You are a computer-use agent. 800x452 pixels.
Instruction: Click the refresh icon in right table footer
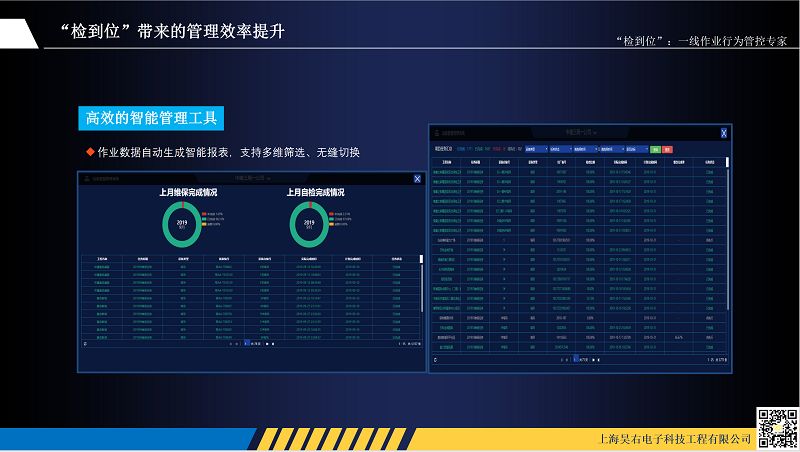(x=435, y=358)
